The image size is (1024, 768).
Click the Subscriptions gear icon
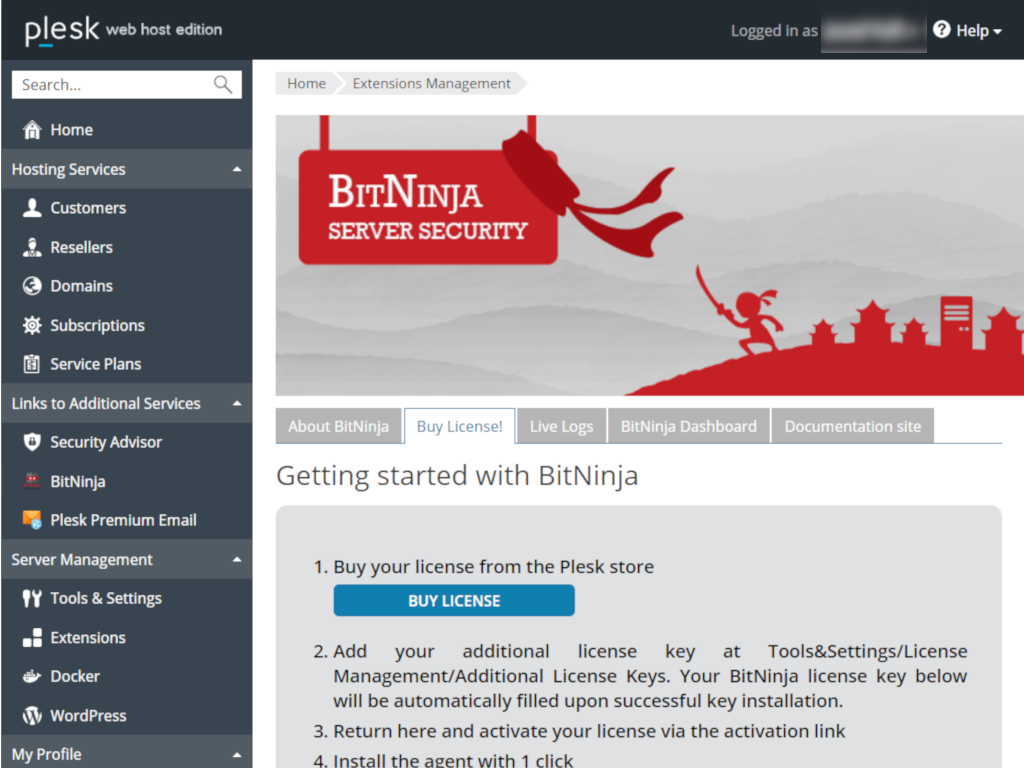32,325
